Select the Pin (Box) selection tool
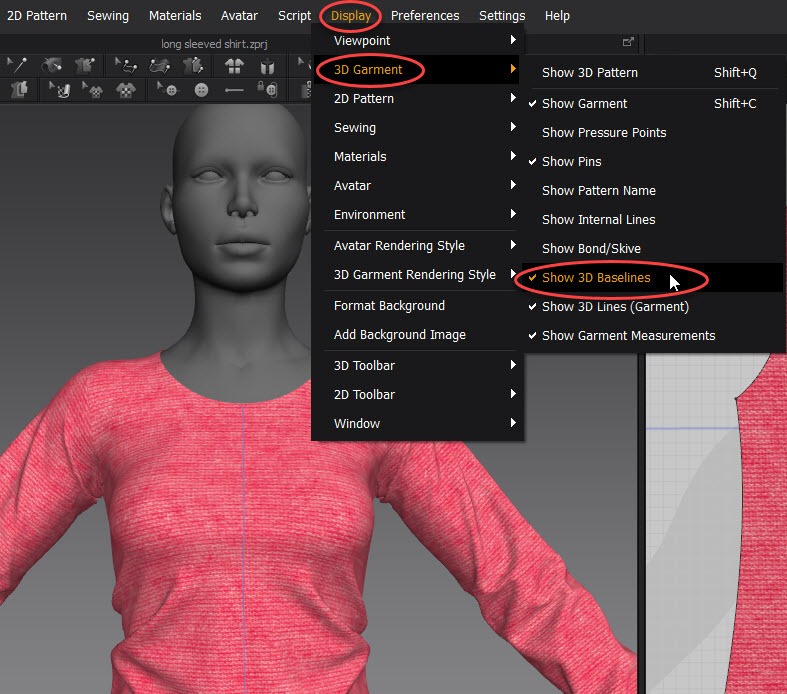Image resolution: width=787 pixels, height=694 pixels. click(x=125, y=65)
